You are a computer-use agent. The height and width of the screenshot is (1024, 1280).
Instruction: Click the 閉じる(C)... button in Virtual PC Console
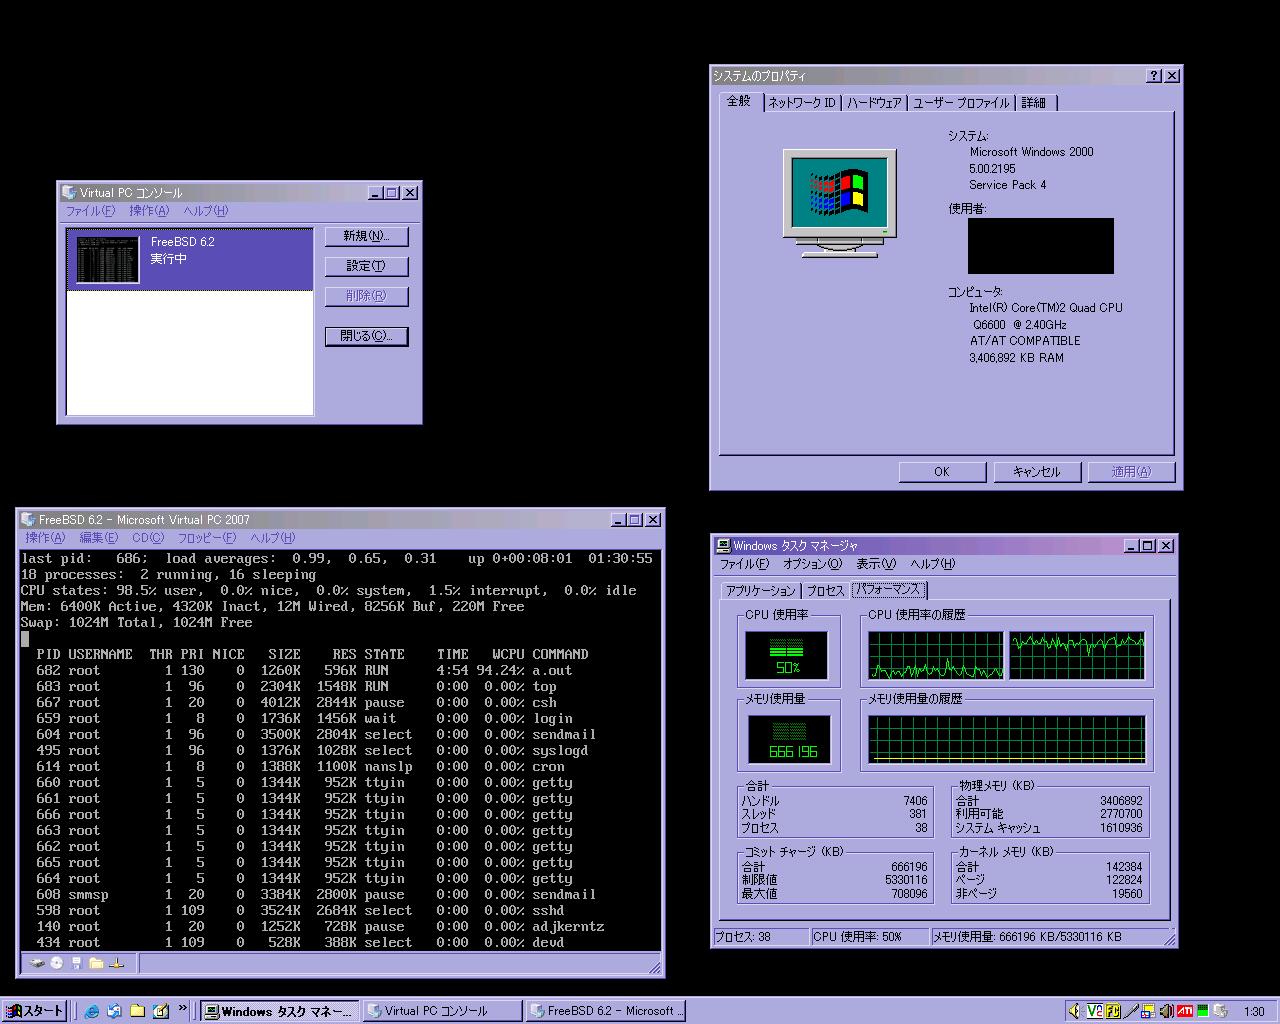pos(366,336)
